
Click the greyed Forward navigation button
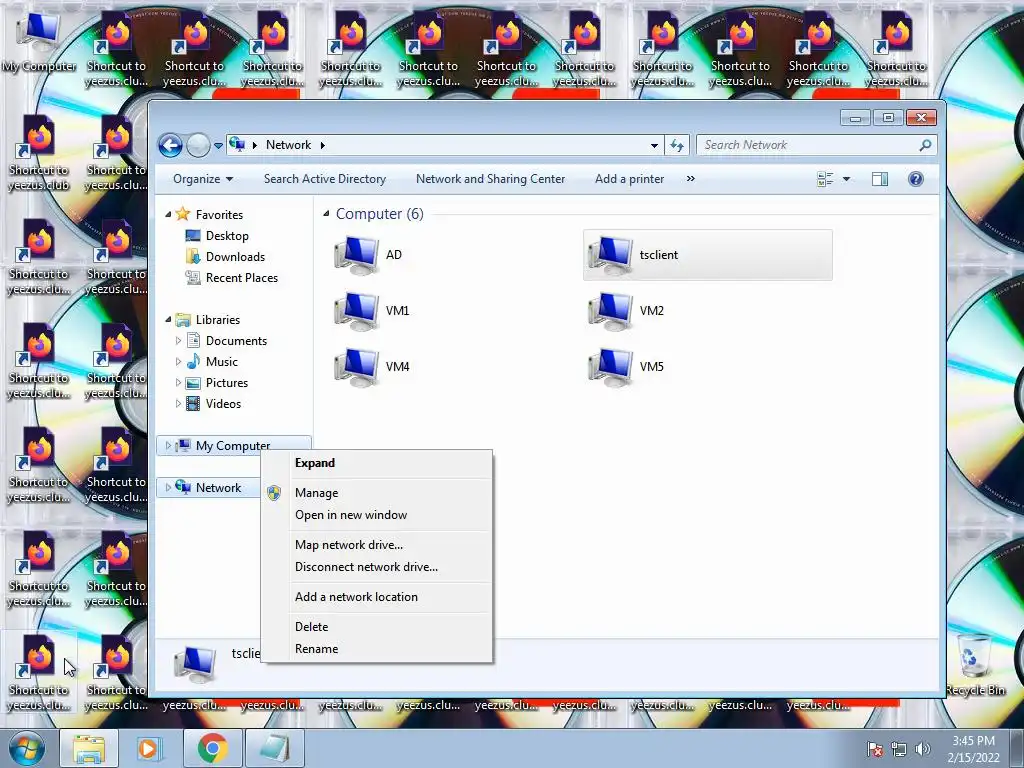[x=198, y=145]
